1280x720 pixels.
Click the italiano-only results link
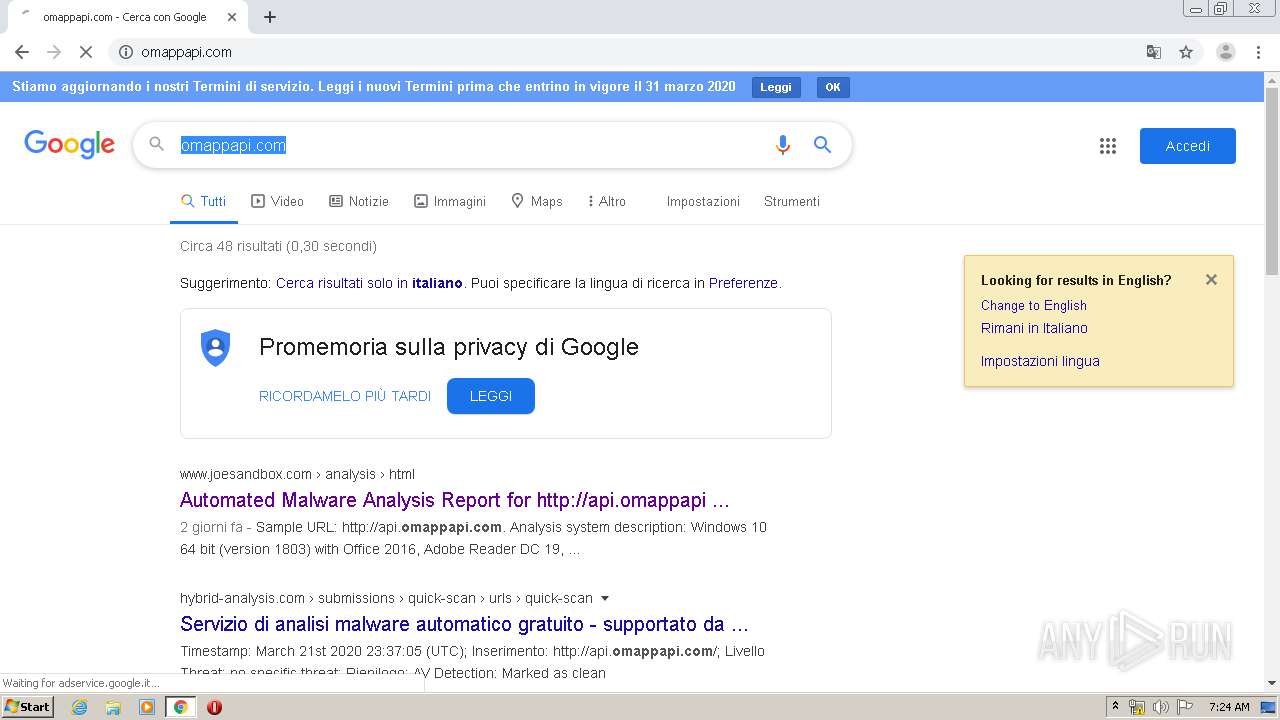[x=369, y=283]
